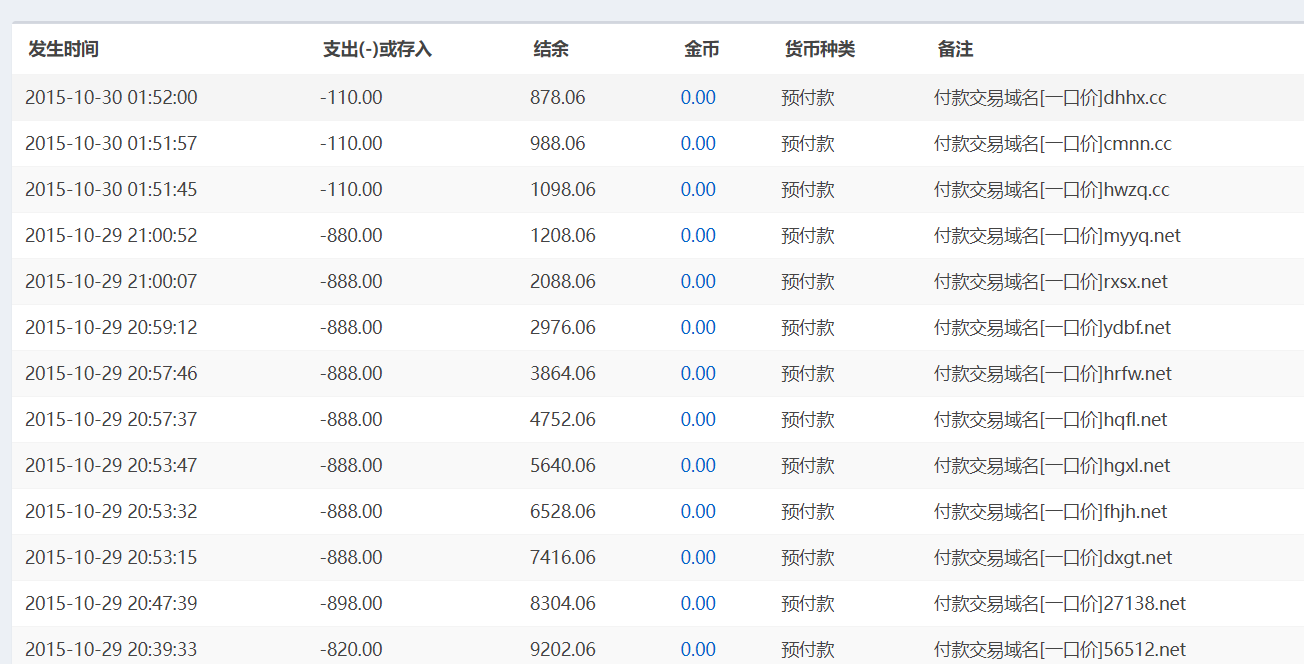The image size is (1304, 664).
Task: Click the 金币 column header
Action: point(701,49)
